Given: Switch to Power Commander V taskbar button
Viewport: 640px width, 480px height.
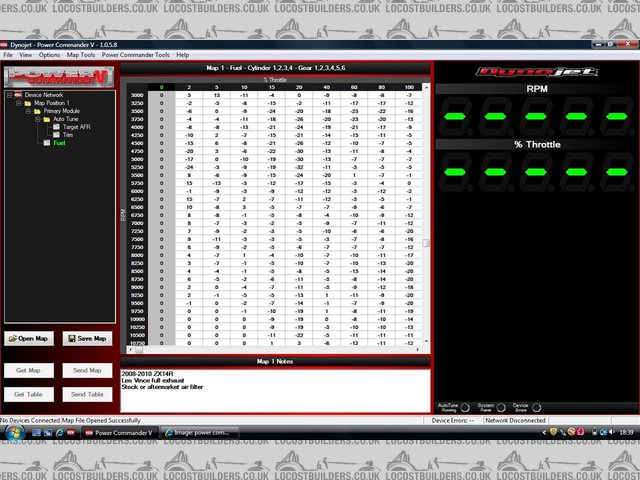Looking at the screenshot, I should [119, 433].
